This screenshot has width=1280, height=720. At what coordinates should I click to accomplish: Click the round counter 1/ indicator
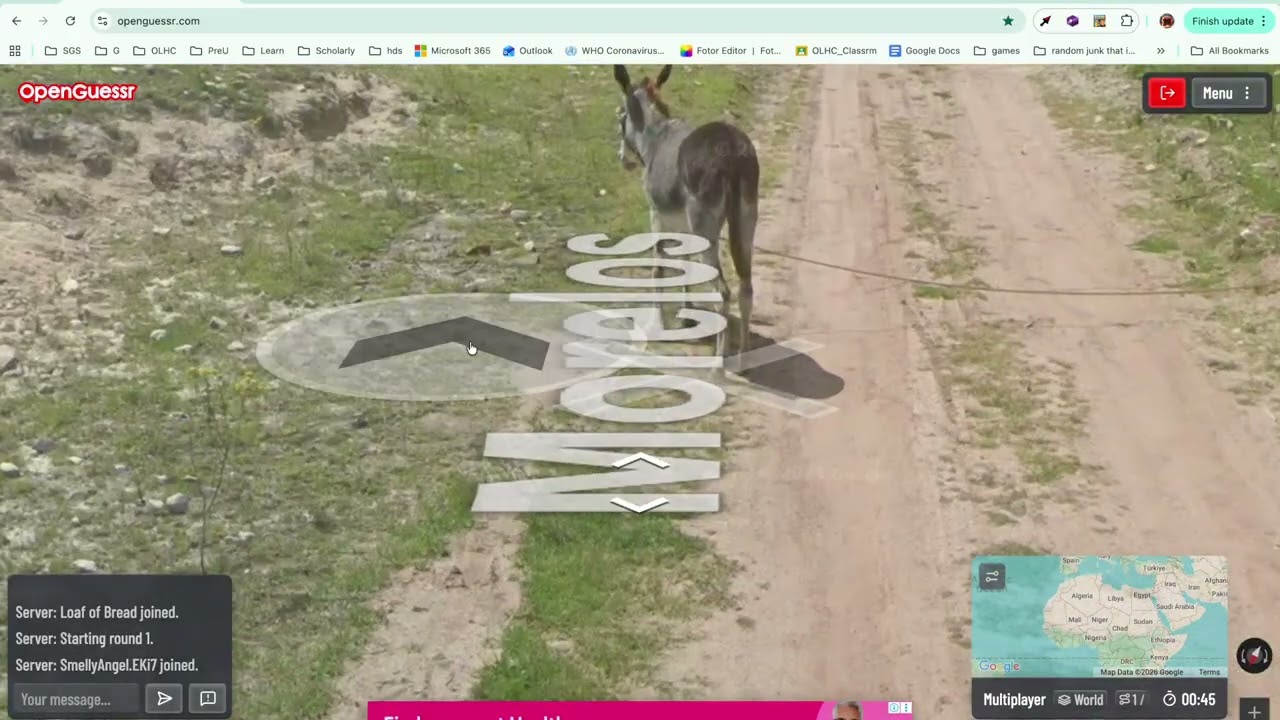tap(1131, 700)
